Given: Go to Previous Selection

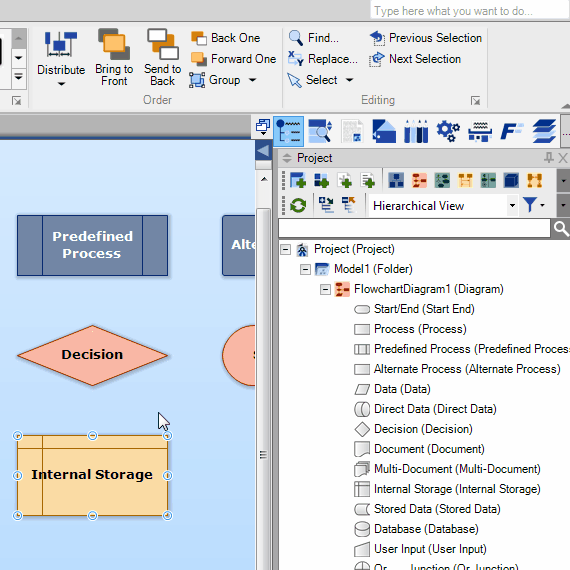Looking at the screenshot, I should tap(426, 38).
